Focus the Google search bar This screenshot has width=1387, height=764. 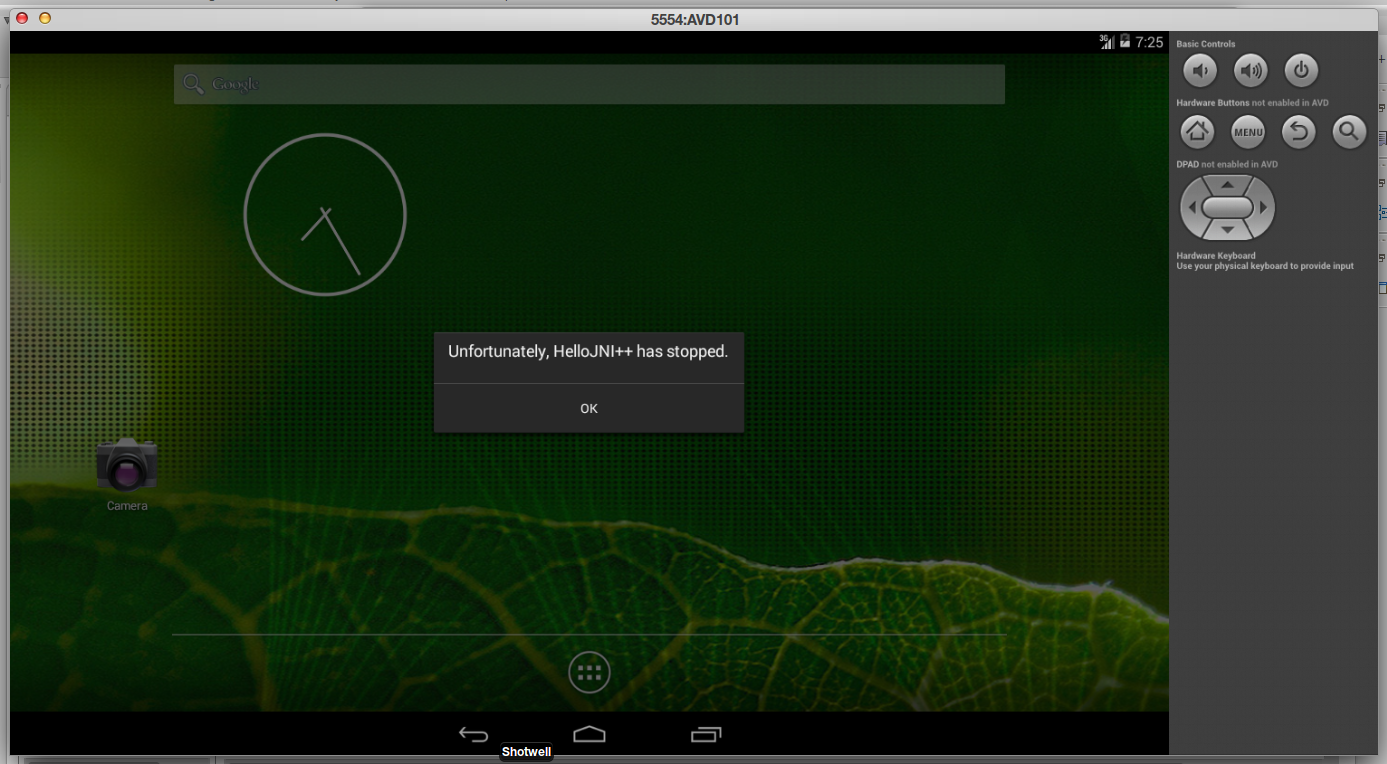pyautogui.click(x=589, y=84)
